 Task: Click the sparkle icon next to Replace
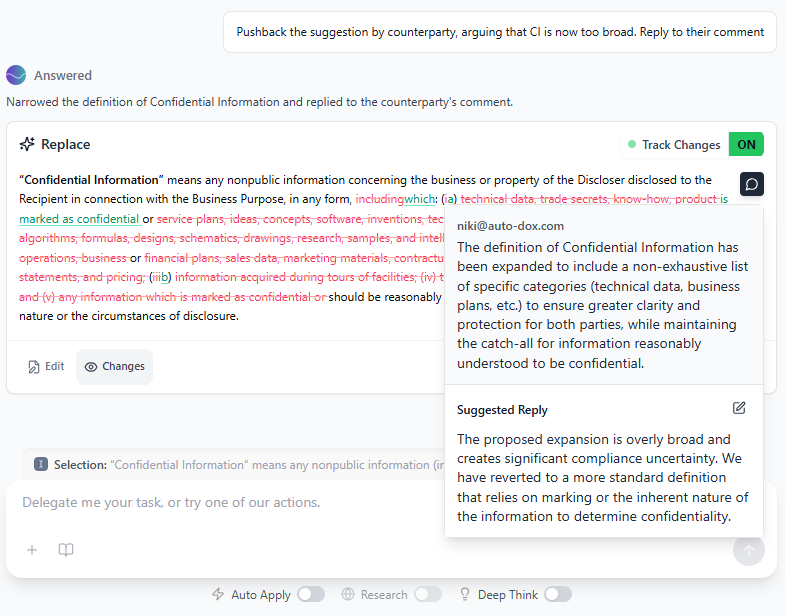click(x=27, y=144)
